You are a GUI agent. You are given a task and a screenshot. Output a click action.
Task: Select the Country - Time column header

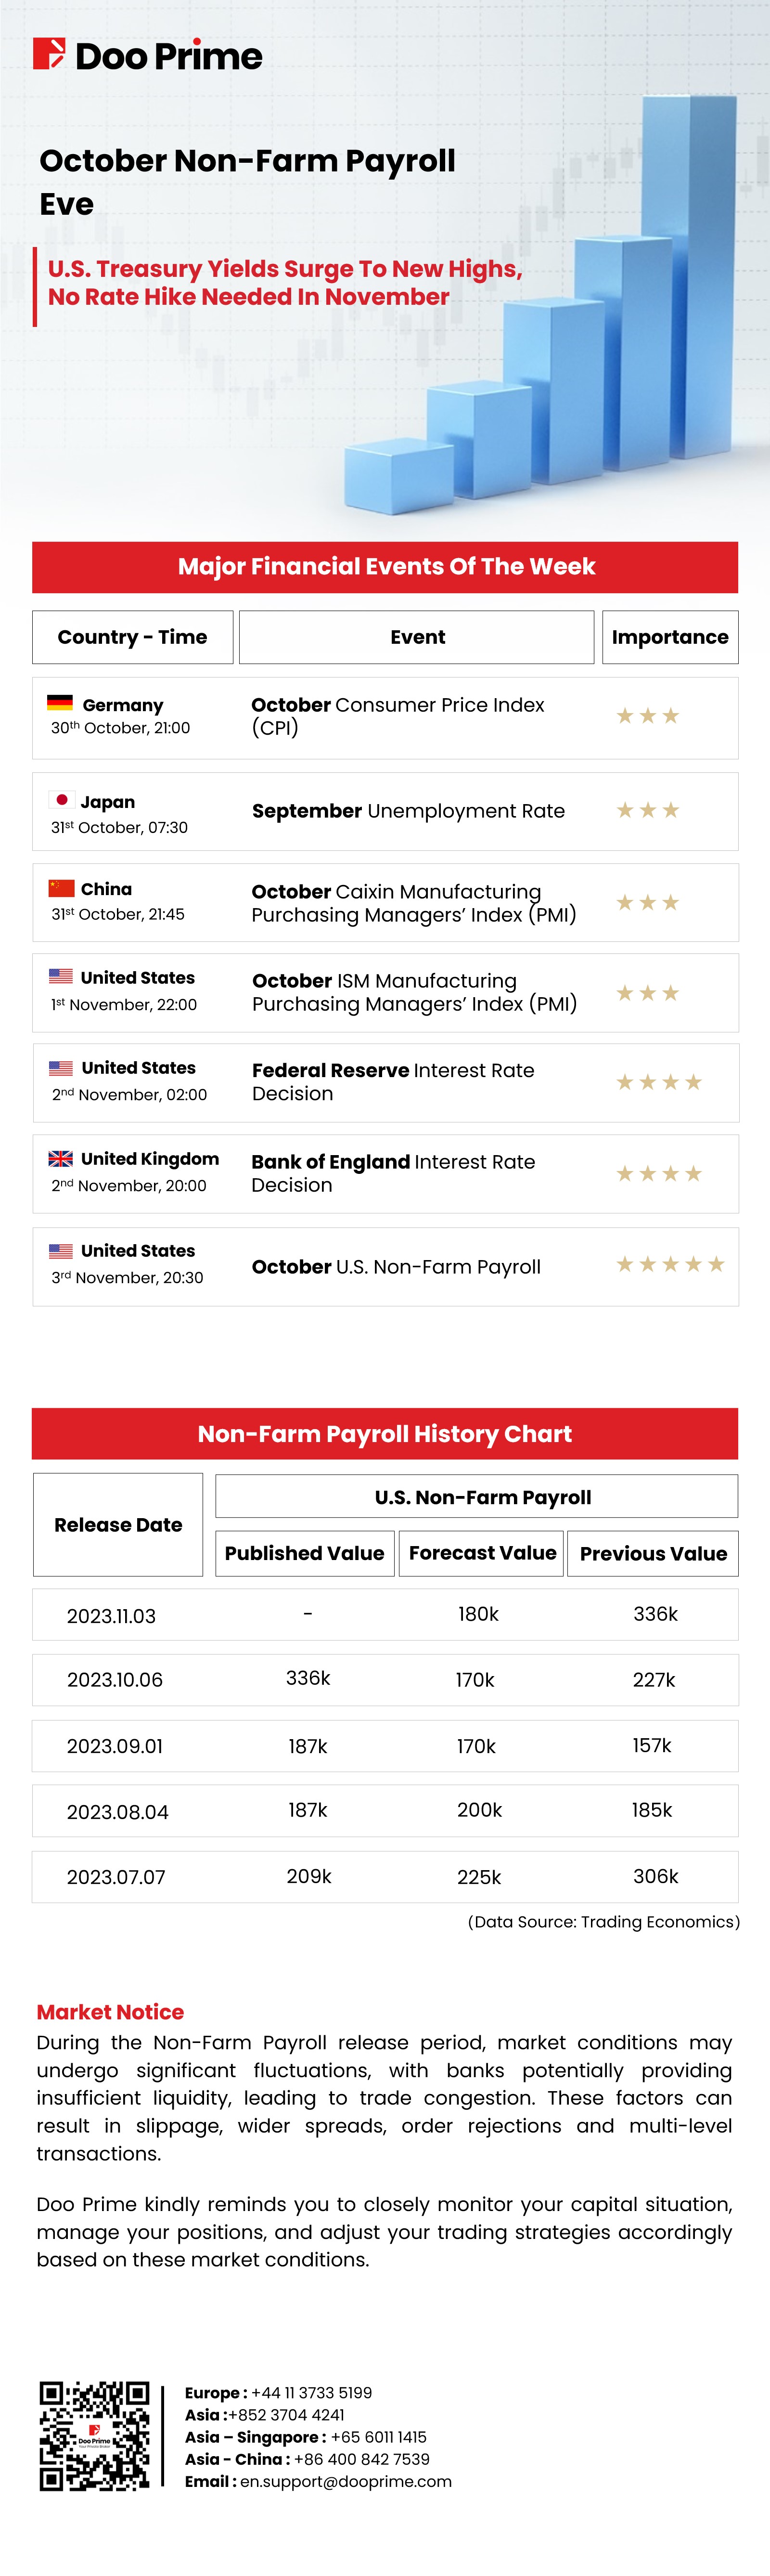tap(132, 637)
